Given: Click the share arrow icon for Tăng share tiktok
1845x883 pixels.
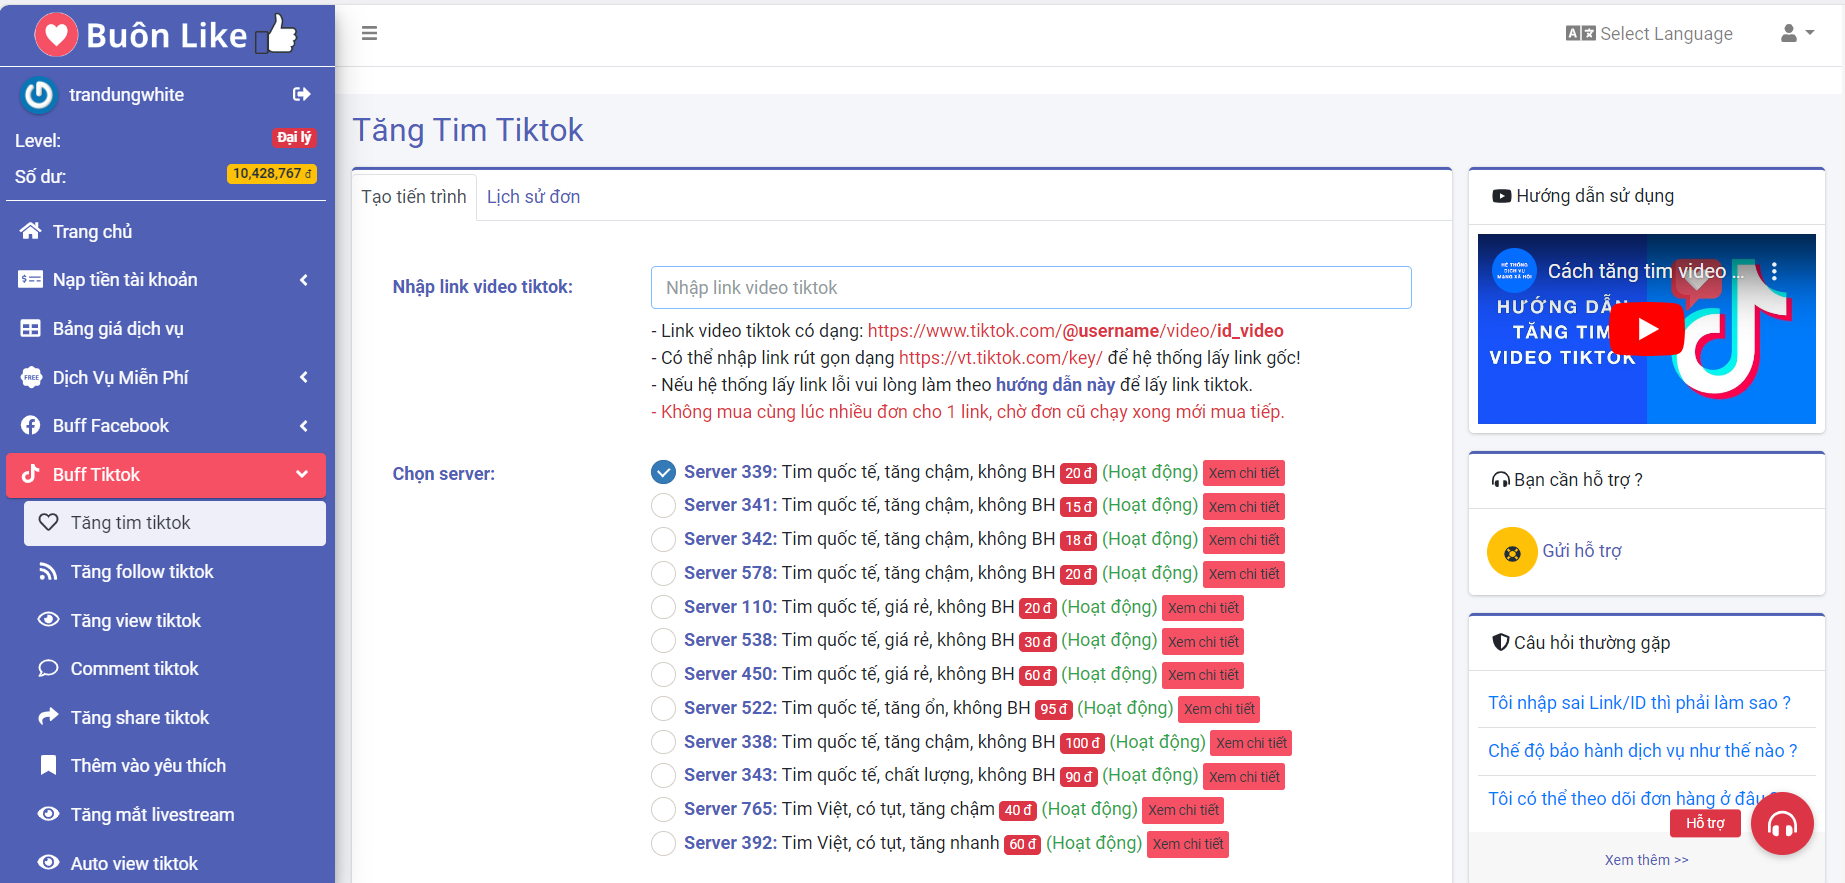Looking at the screenshot, I should [x=48, y=717].
